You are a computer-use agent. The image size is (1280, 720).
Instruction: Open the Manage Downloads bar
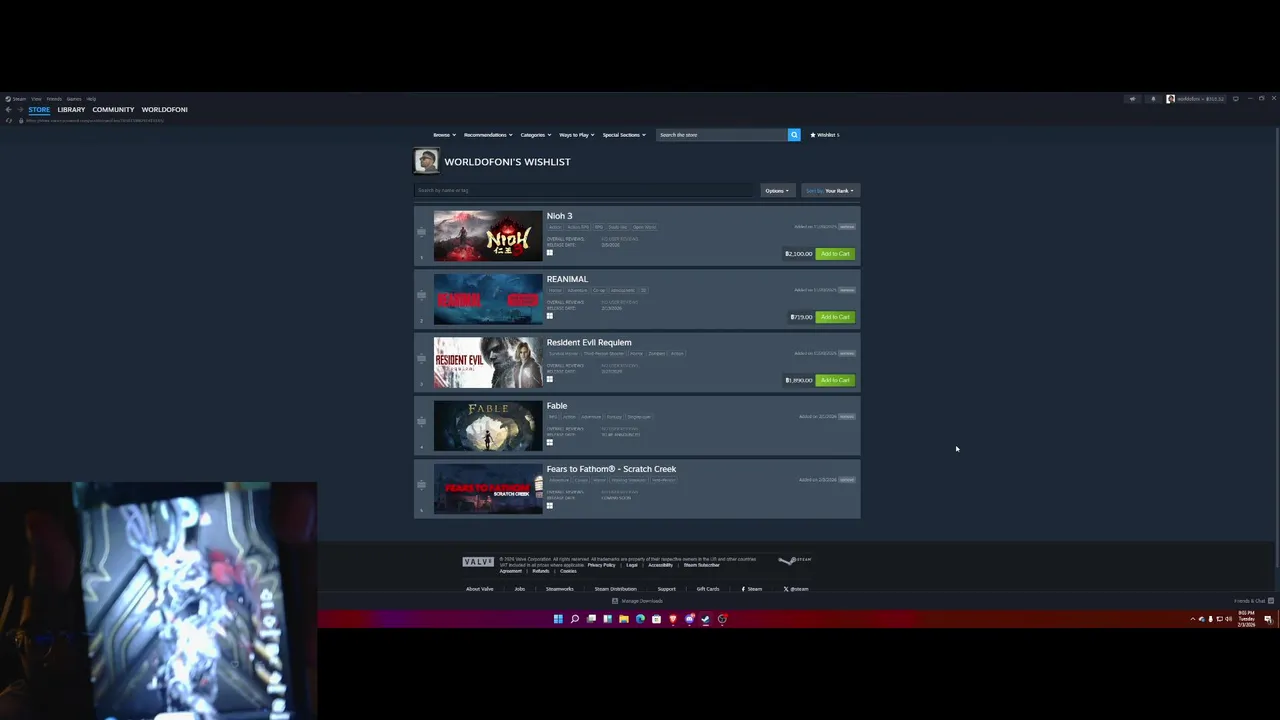pos(637,601)
